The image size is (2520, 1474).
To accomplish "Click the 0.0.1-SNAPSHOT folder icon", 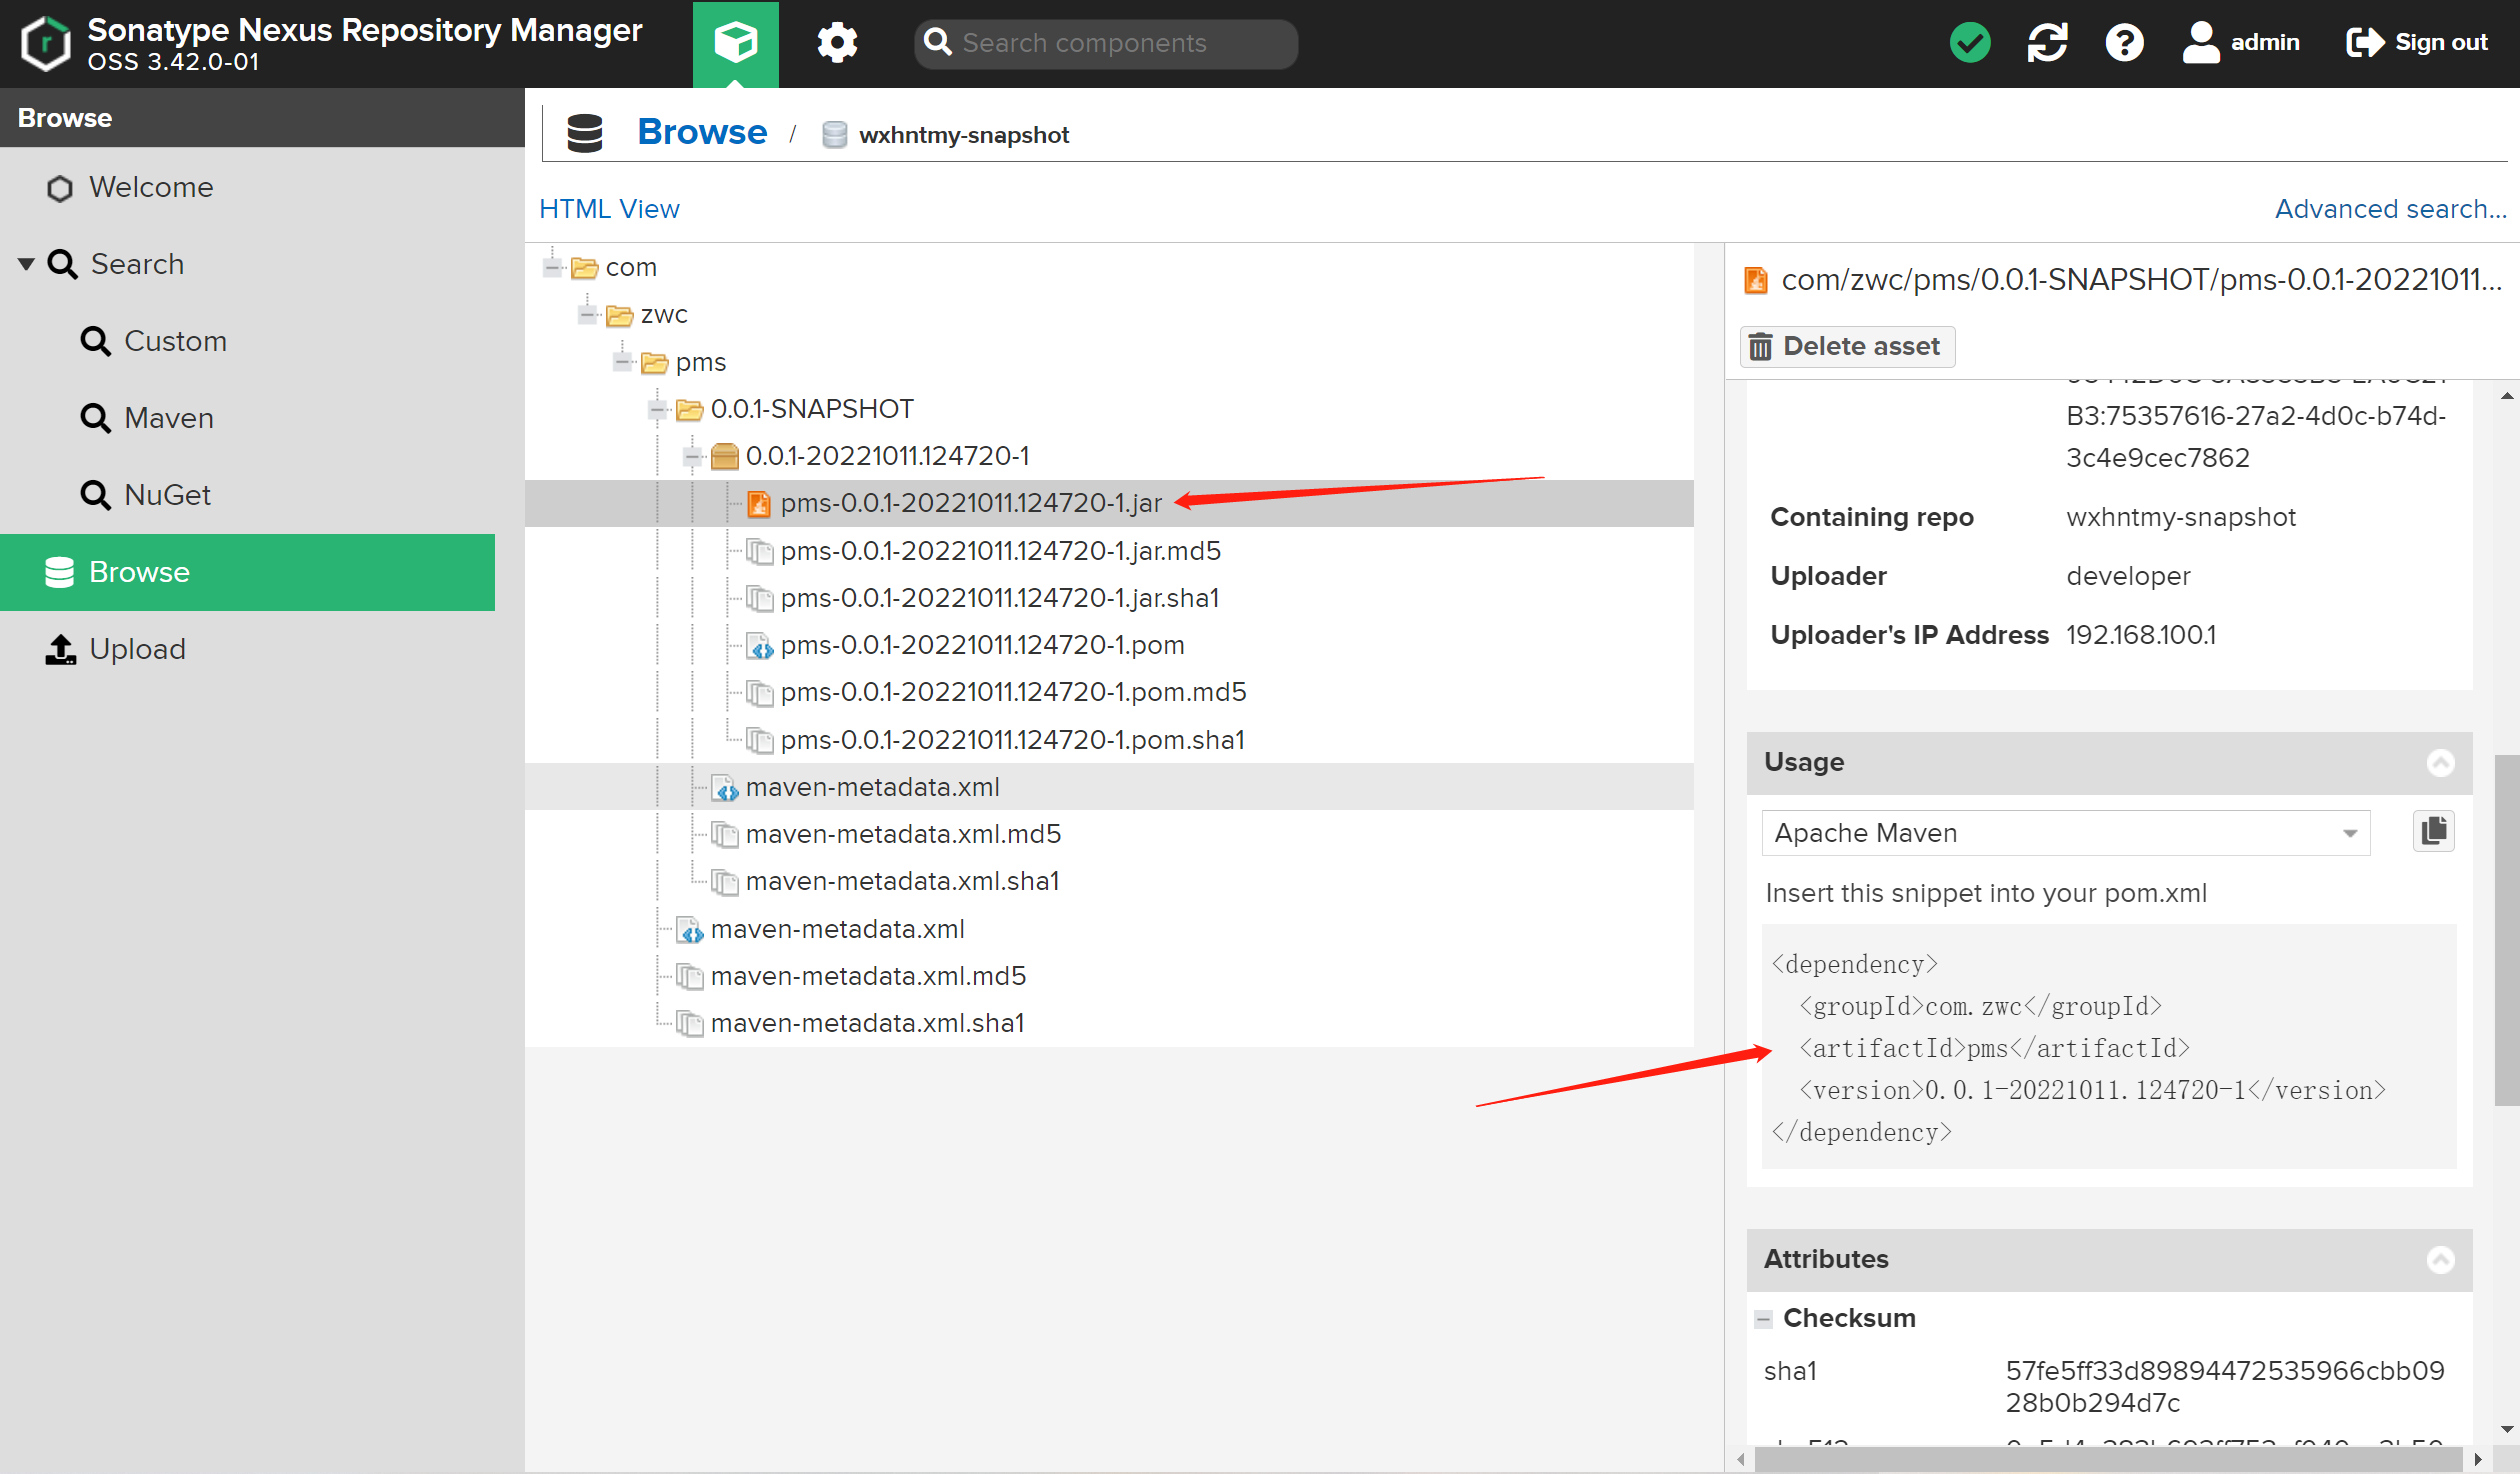I will point(690,410).
